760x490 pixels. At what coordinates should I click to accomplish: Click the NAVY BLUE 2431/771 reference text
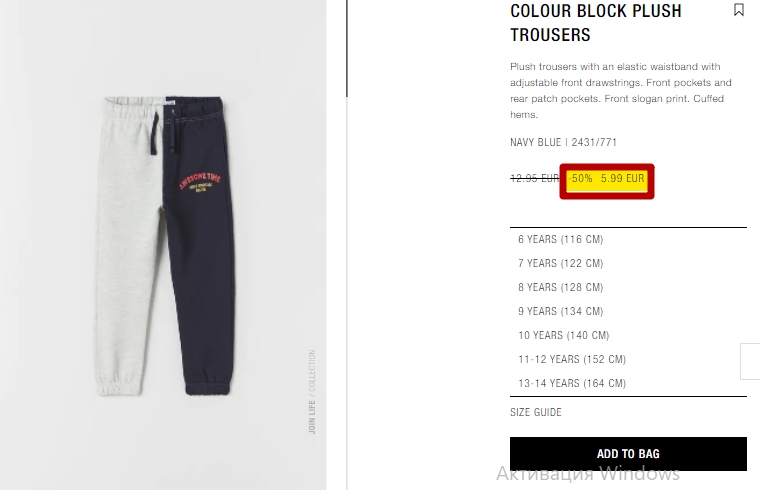coord(563,142)
